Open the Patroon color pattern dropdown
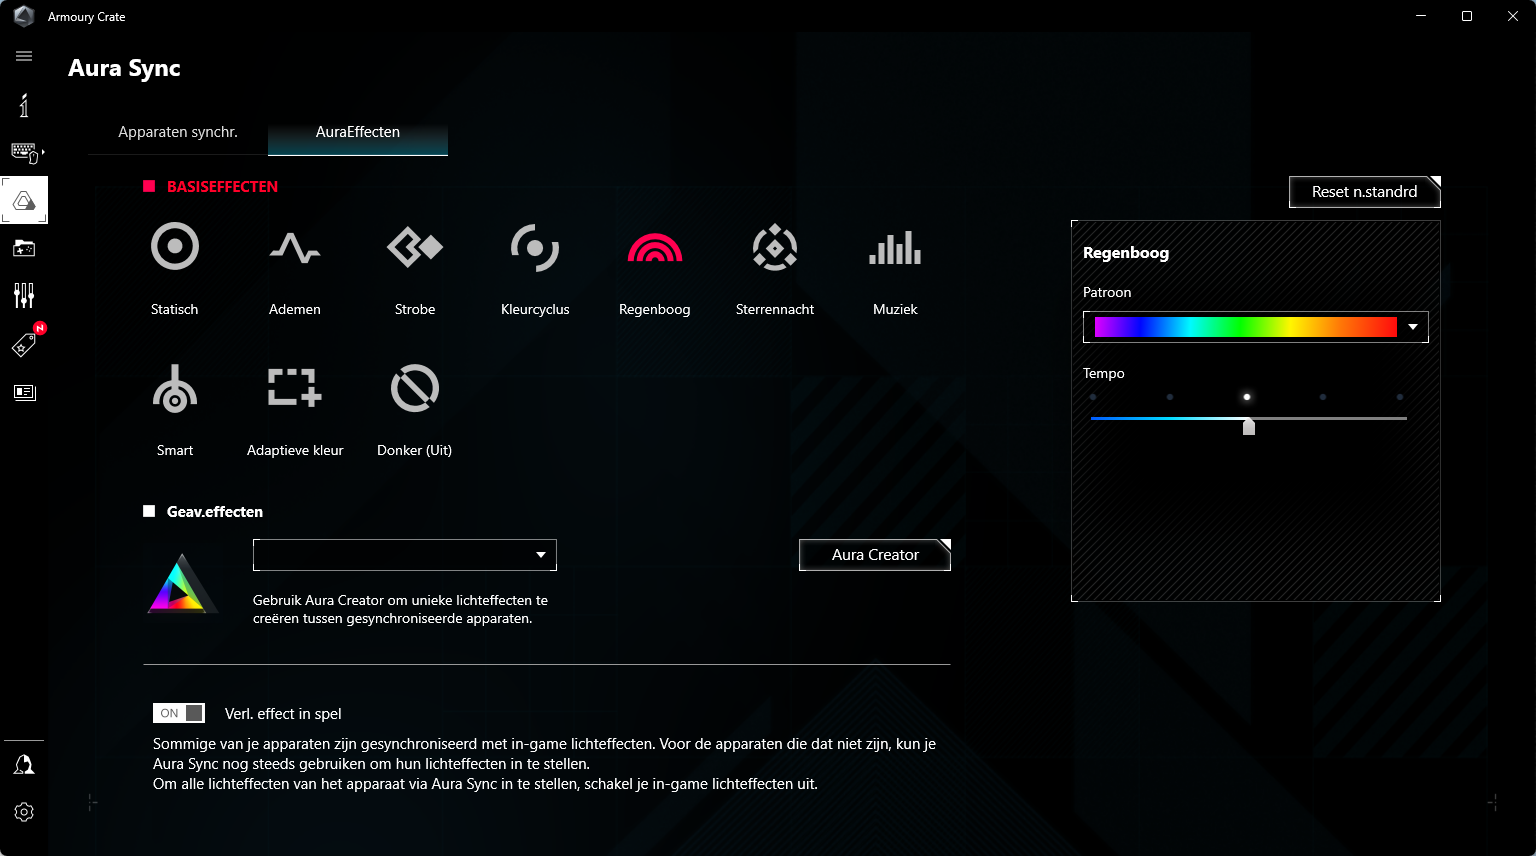This screenshot has height=856, width=1536. [1256, 327]
